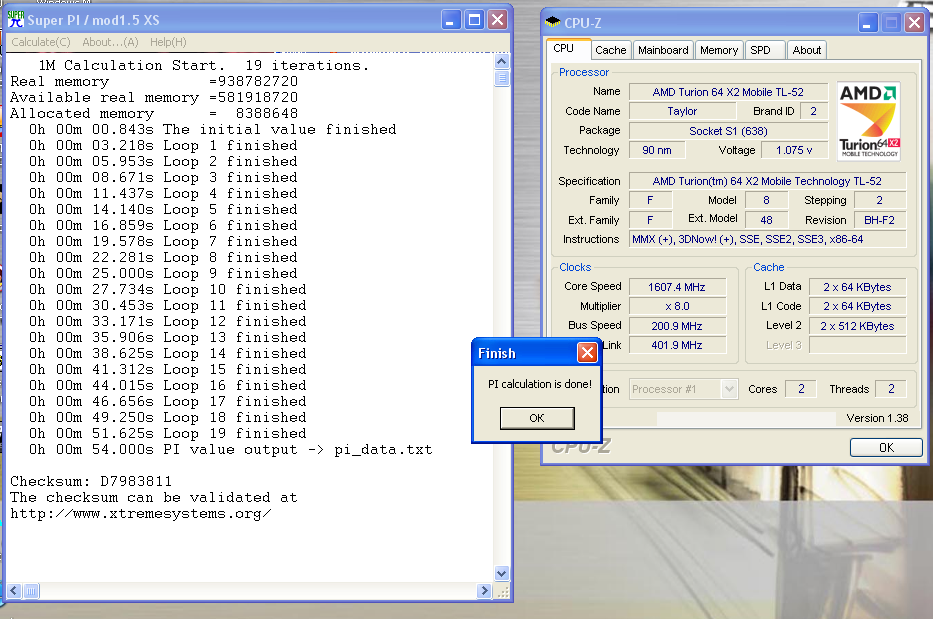This screenshot has height=619, width=933.
Task: Click the Checksum: D7983811 line
Action: 91,481
